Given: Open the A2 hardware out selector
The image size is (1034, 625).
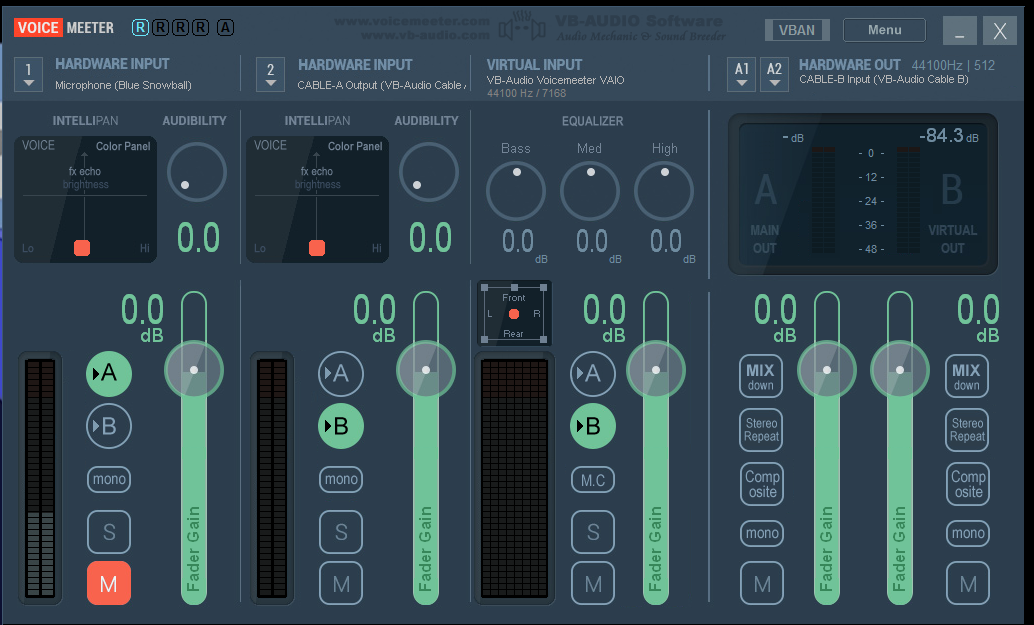Looking at the screenshot, I should 774,74.
